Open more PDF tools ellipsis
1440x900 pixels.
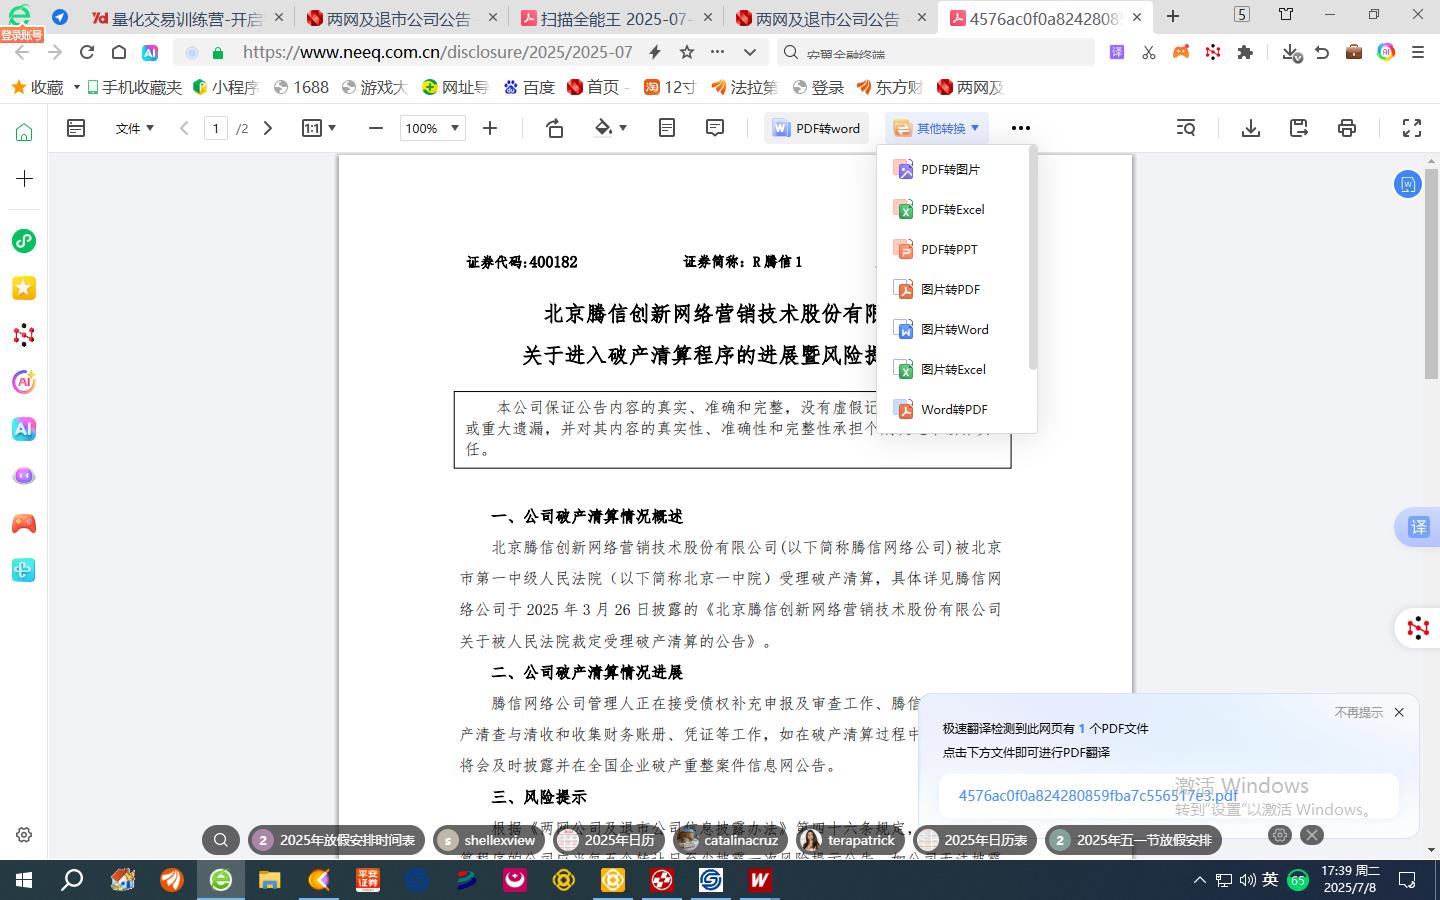1020,128
